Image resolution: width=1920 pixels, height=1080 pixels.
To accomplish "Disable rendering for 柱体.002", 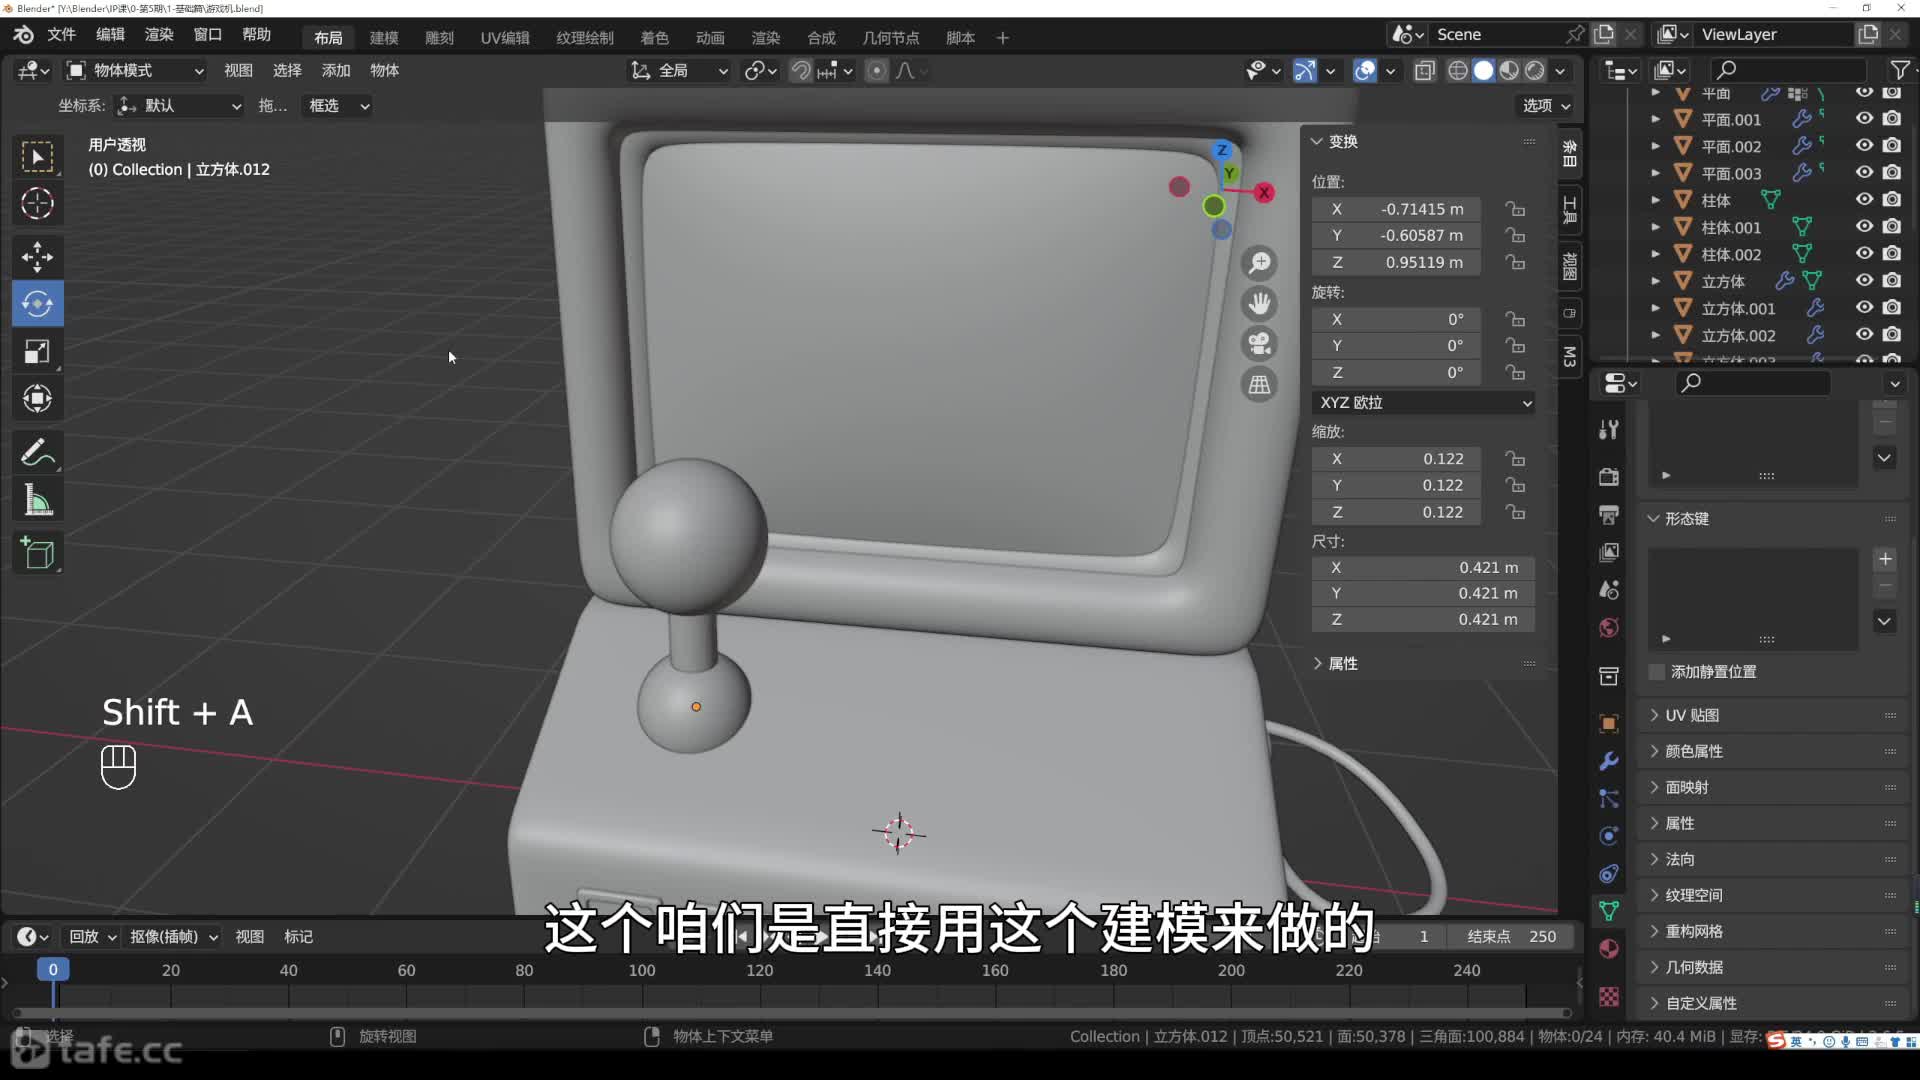I will (1891, 253).
